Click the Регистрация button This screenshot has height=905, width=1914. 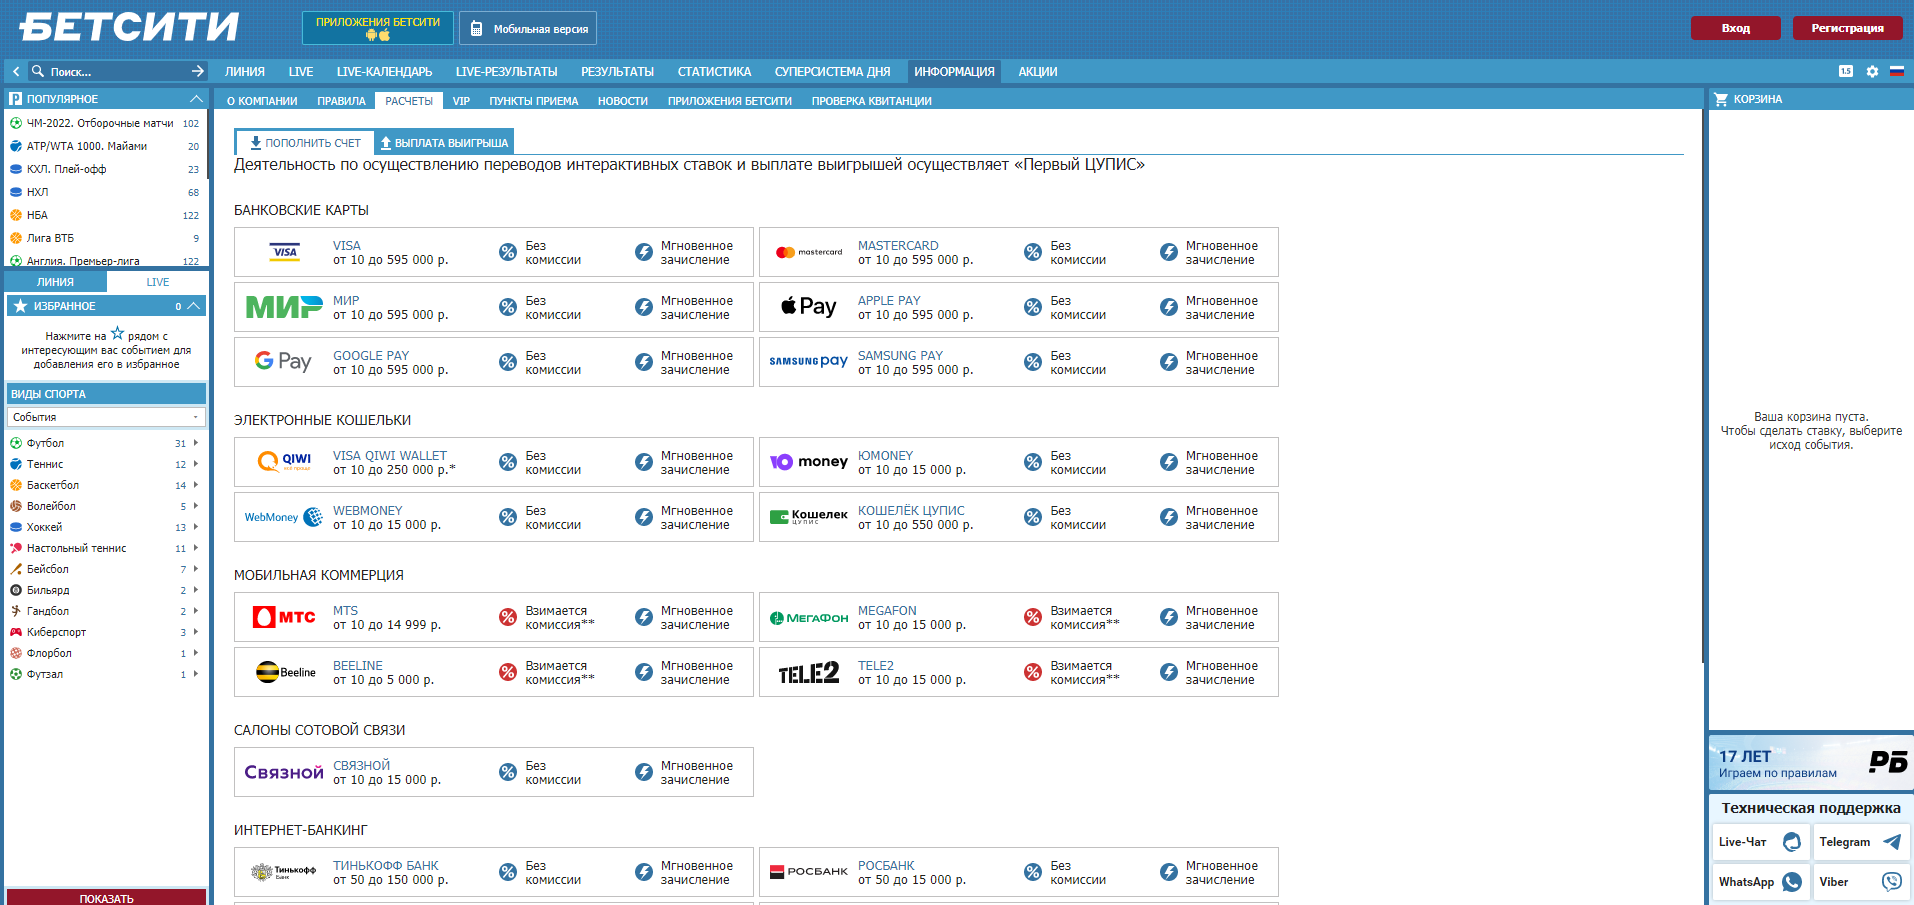click(1847, 28)
